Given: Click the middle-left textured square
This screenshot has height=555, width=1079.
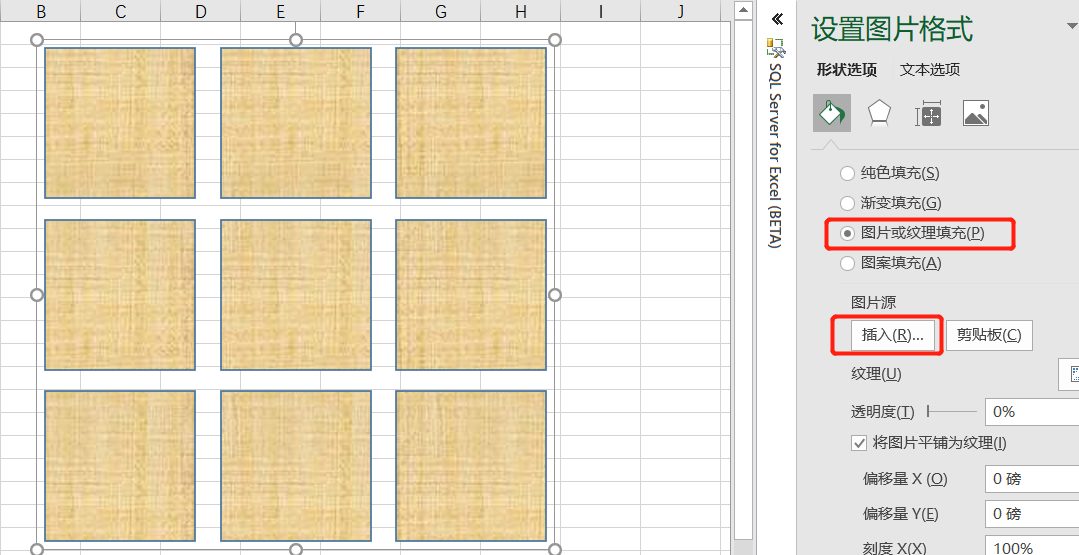Looking at the screenshot, I should click(x=120, y=294).
